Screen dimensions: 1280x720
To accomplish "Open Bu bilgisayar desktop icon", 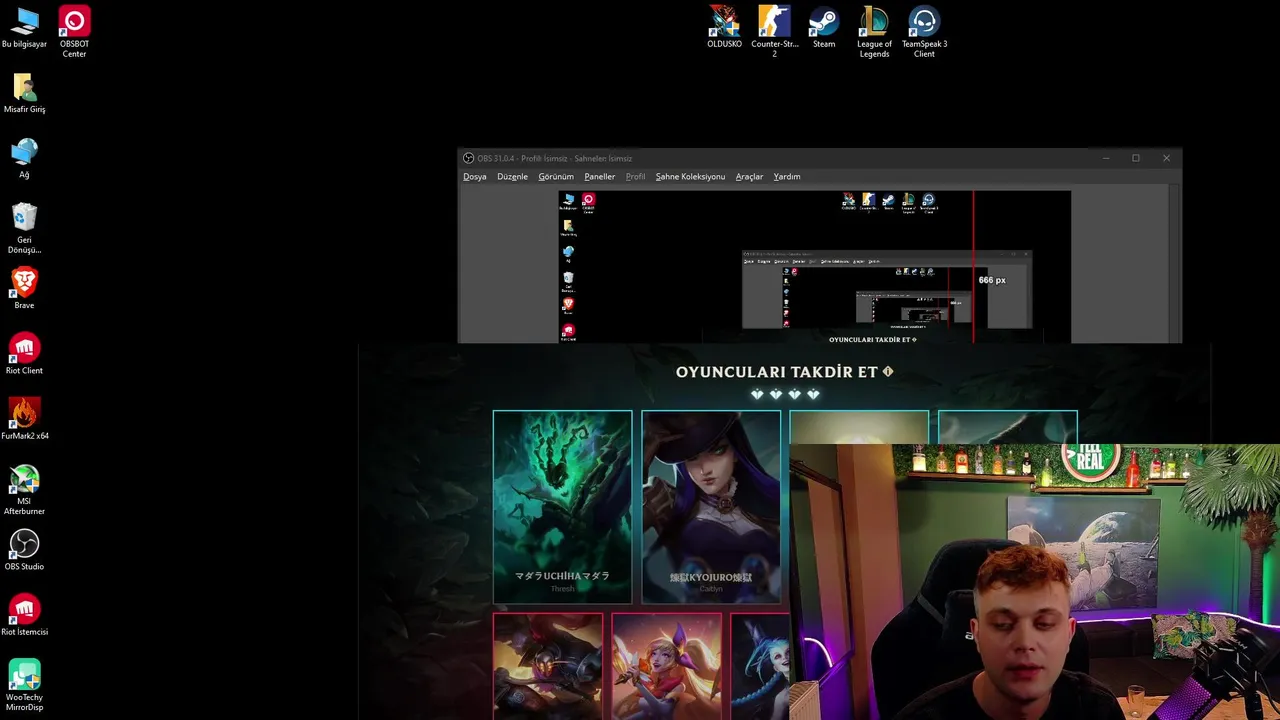I will click(24, 28).
